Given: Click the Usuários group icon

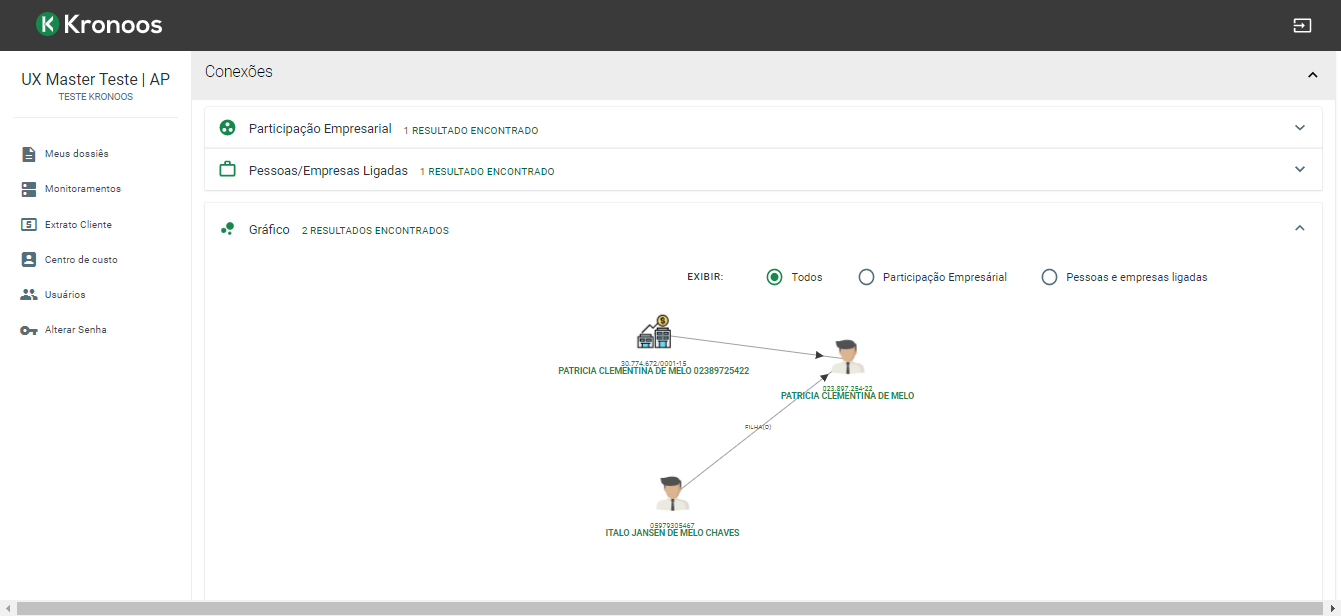Looking at the screenshot, I should pyautogui.click(x=29, y=295).
